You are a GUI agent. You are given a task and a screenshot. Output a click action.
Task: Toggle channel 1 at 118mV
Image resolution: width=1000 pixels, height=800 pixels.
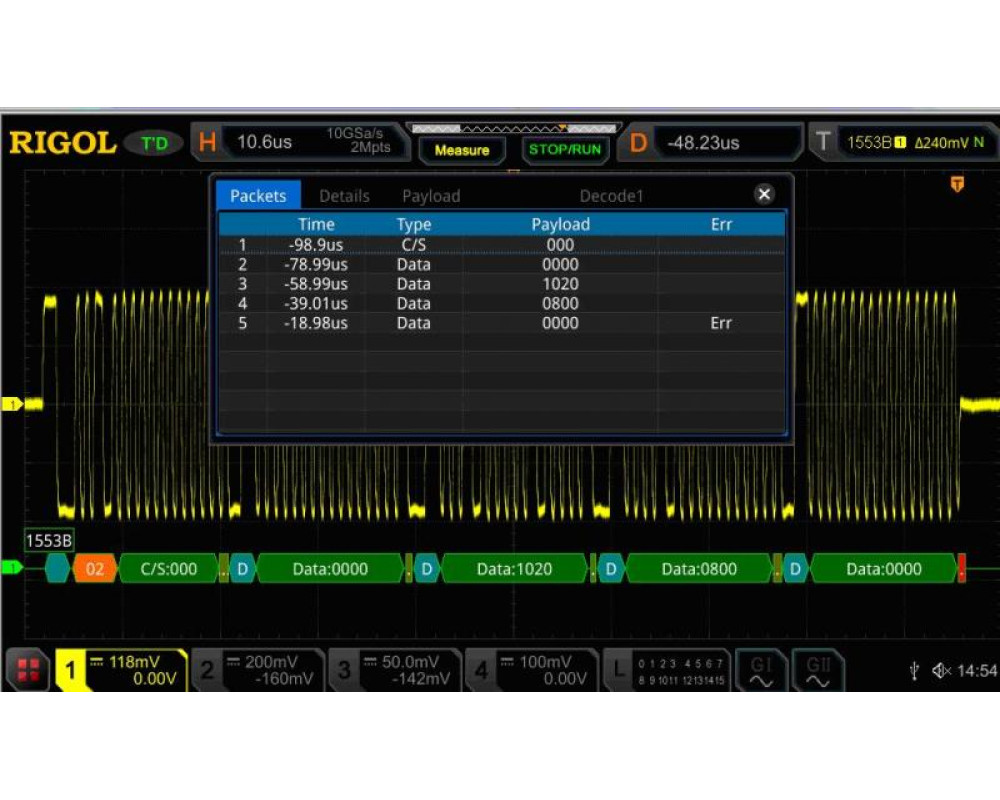(x=122, y=670)
